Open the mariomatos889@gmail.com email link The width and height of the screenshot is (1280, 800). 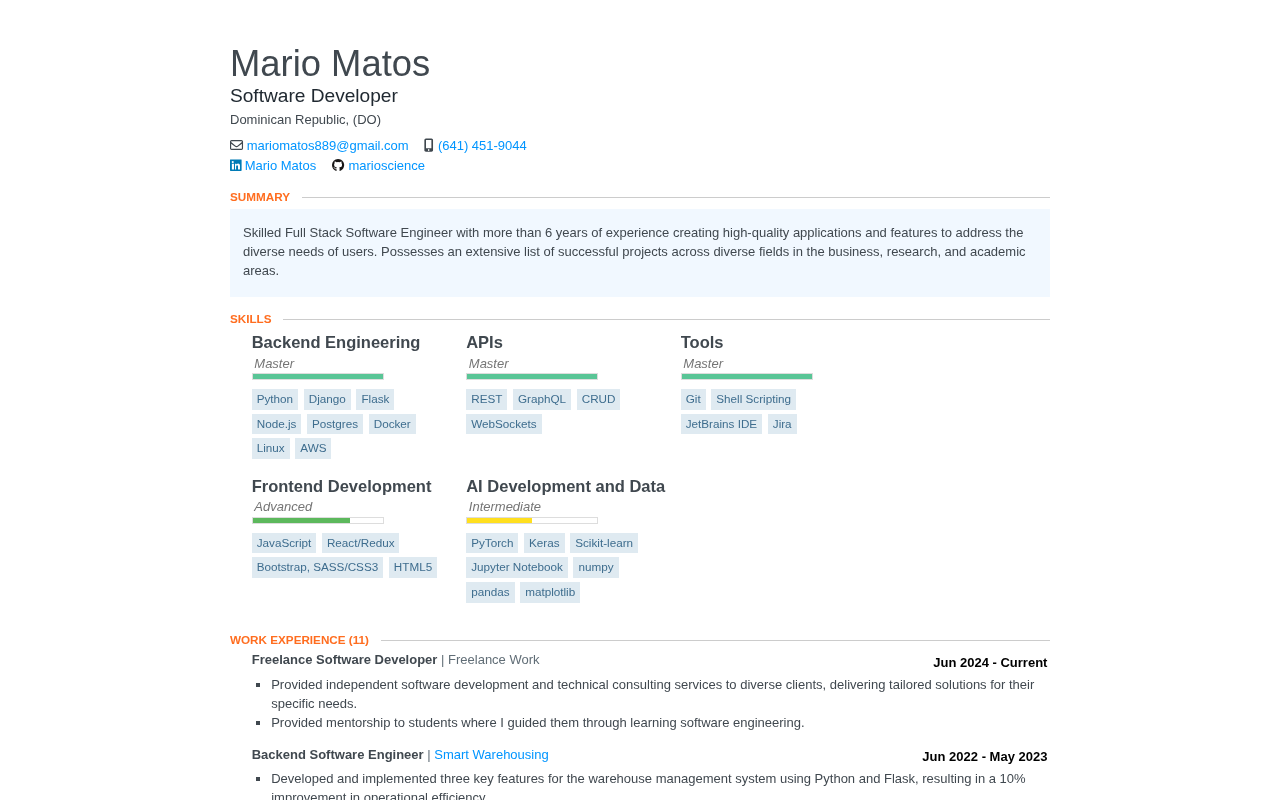coord(327,146)
